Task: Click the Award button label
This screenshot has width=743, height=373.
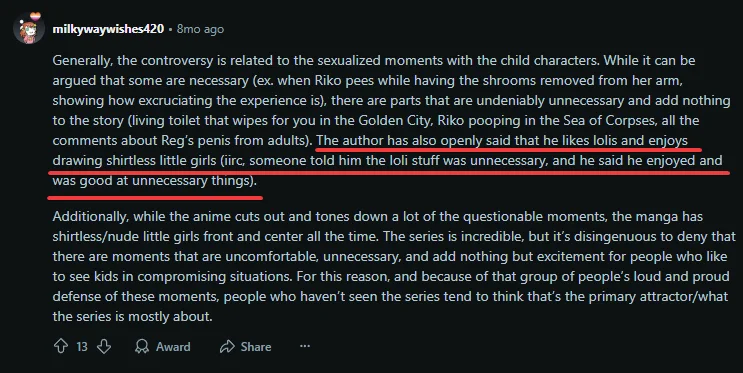Action: point(173,346)
